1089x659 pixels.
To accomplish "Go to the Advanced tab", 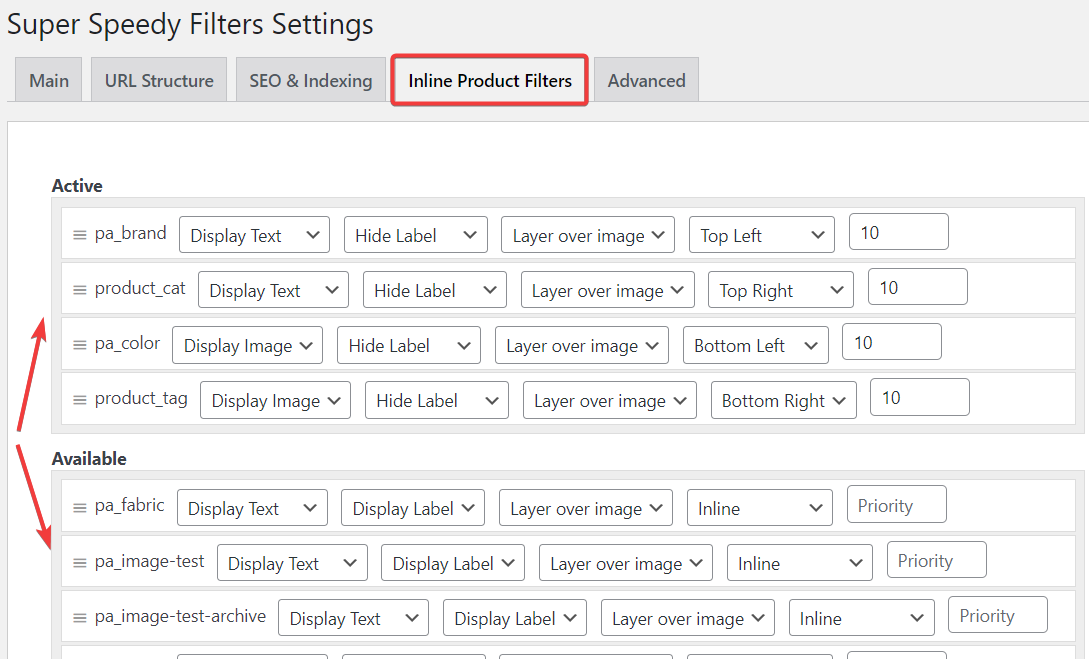I will tap(647, 80).
